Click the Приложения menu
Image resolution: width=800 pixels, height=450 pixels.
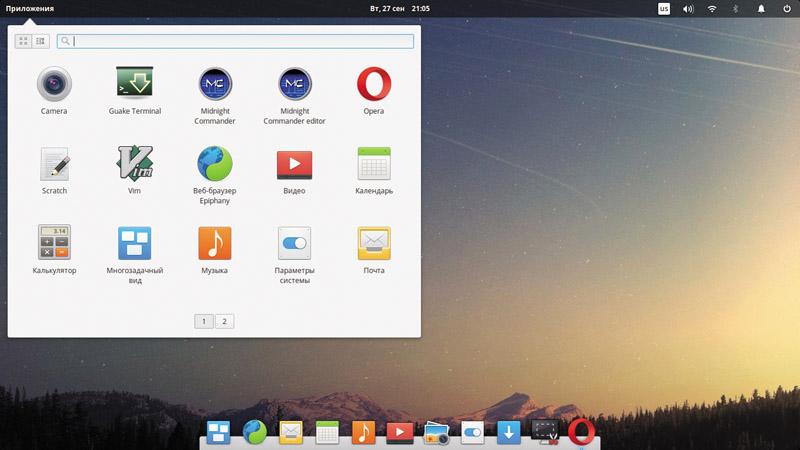(30, 8)
